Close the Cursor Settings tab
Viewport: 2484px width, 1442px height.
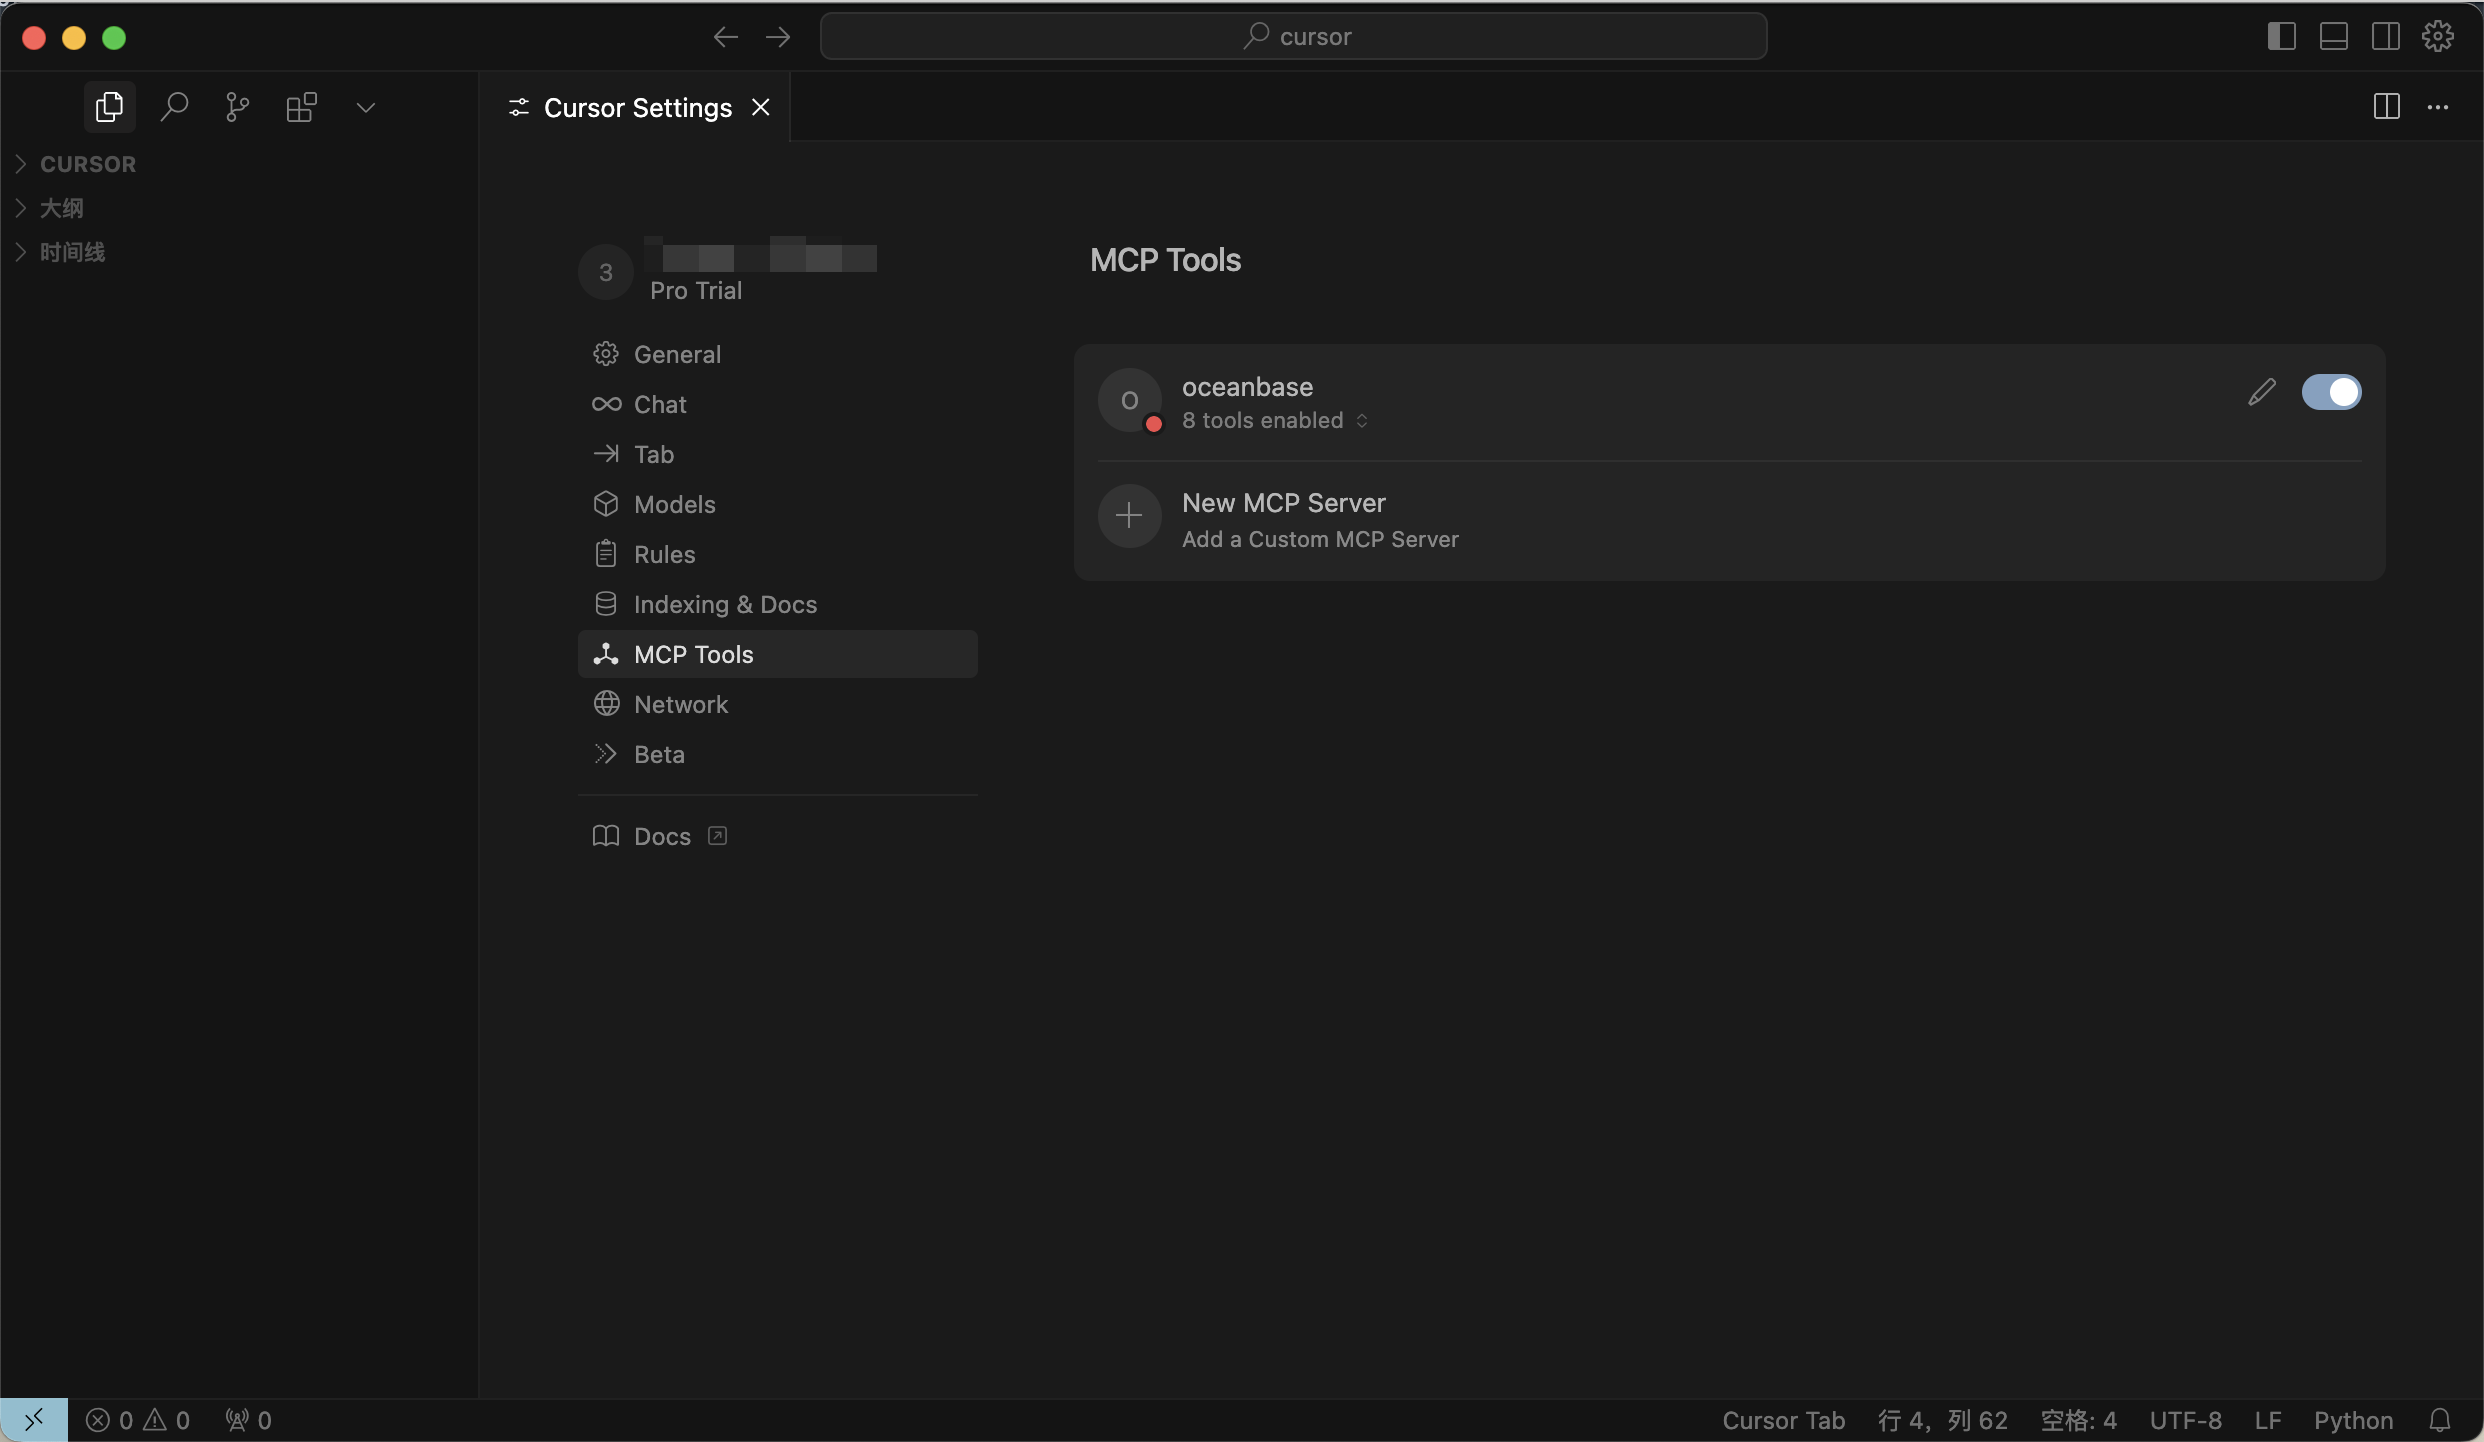[x=761, y=107]
